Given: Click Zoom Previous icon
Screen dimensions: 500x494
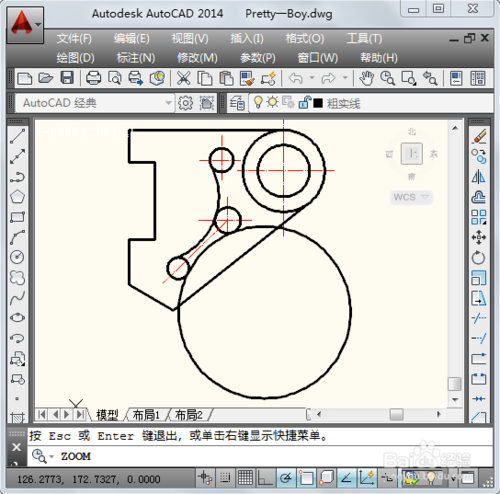Looking at the screenshot, I should [x=430, y=79].
